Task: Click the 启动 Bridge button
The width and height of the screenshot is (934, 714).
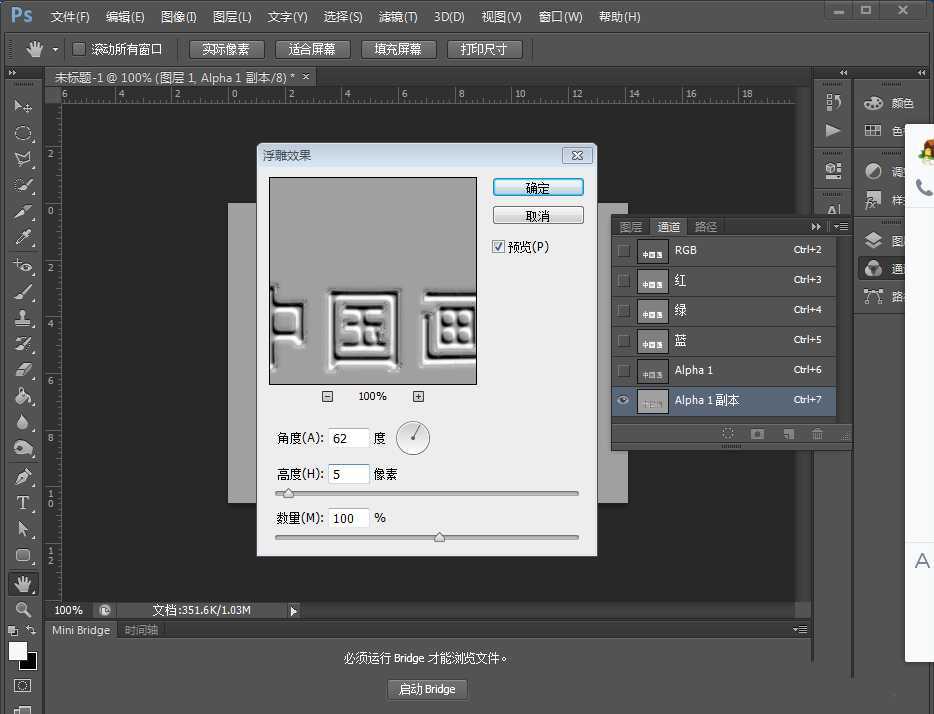Action: tap(427, 689)
